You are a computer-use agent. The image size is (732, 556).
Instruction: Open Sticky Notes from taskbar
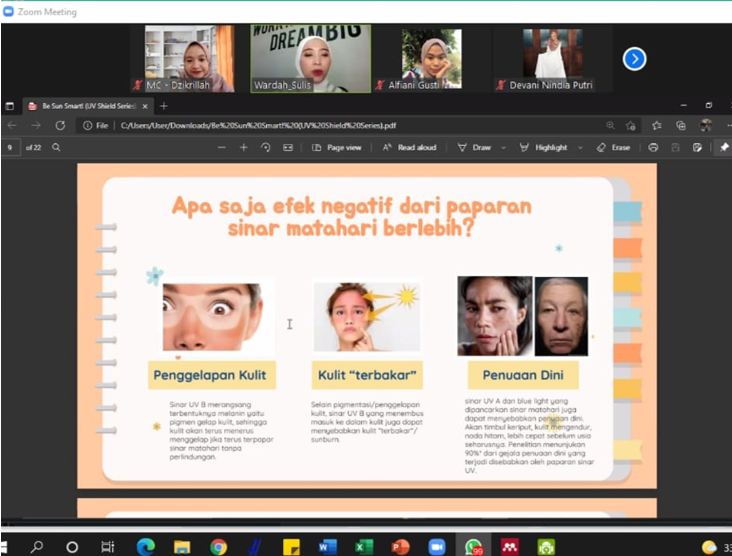pyautogui.click(x=291, y=547)
